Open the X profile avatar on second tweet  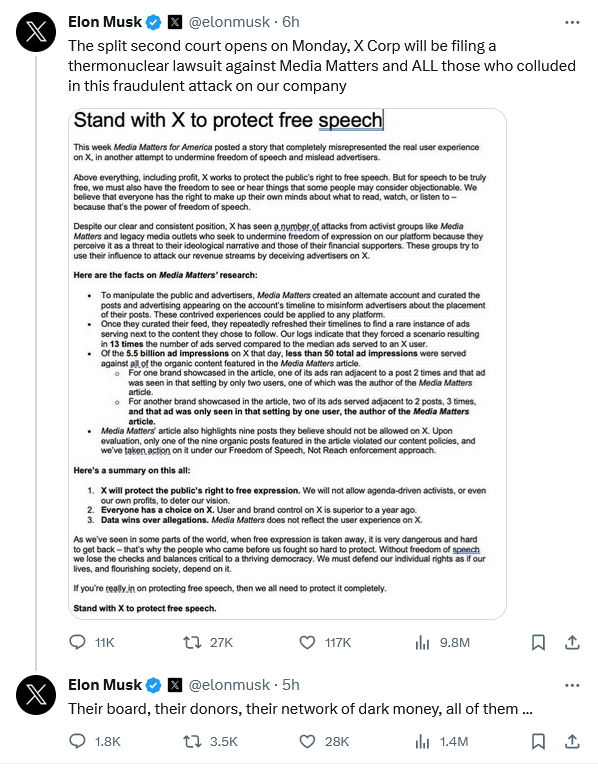pos(36,695)
